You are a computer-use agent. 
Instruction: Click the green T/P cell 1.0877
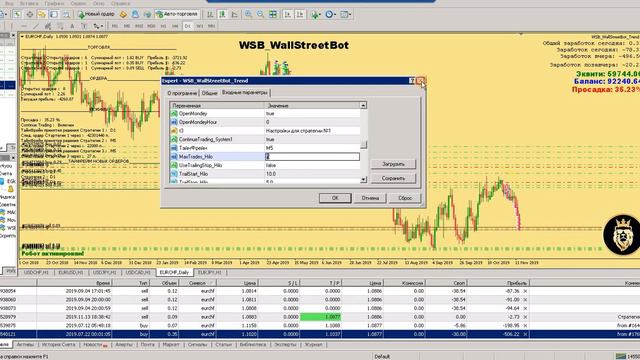[321, 317]
